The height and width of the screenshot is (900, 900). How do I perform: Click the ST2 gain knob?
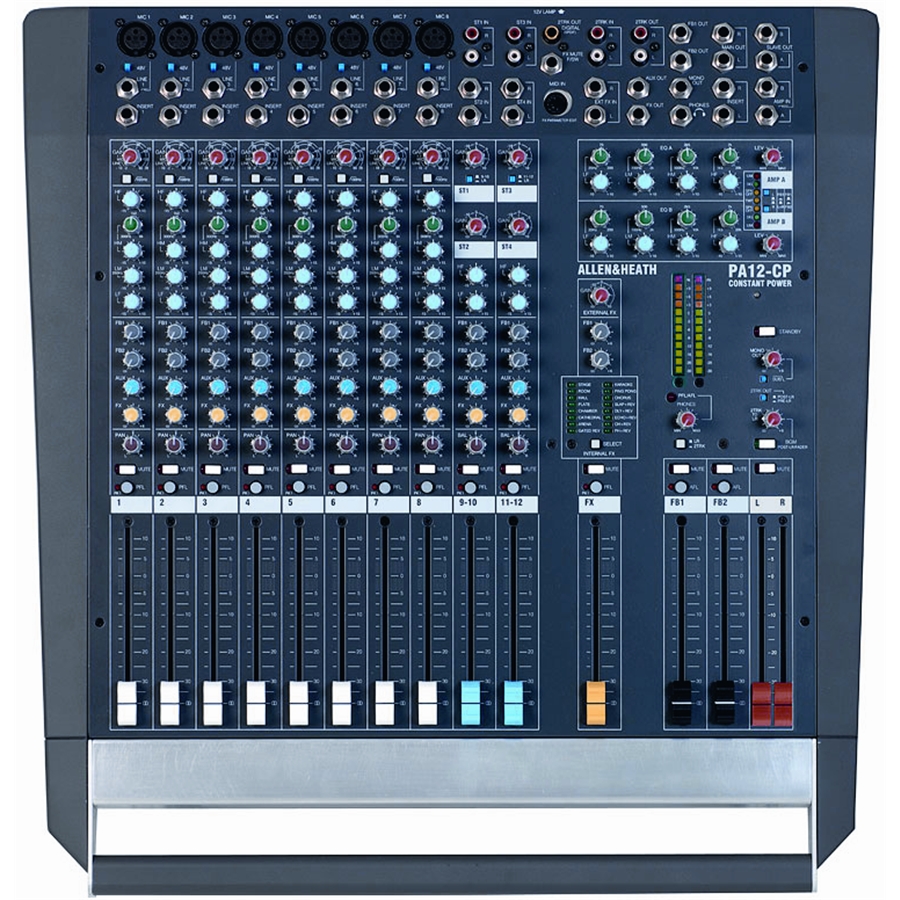[475, 225]
